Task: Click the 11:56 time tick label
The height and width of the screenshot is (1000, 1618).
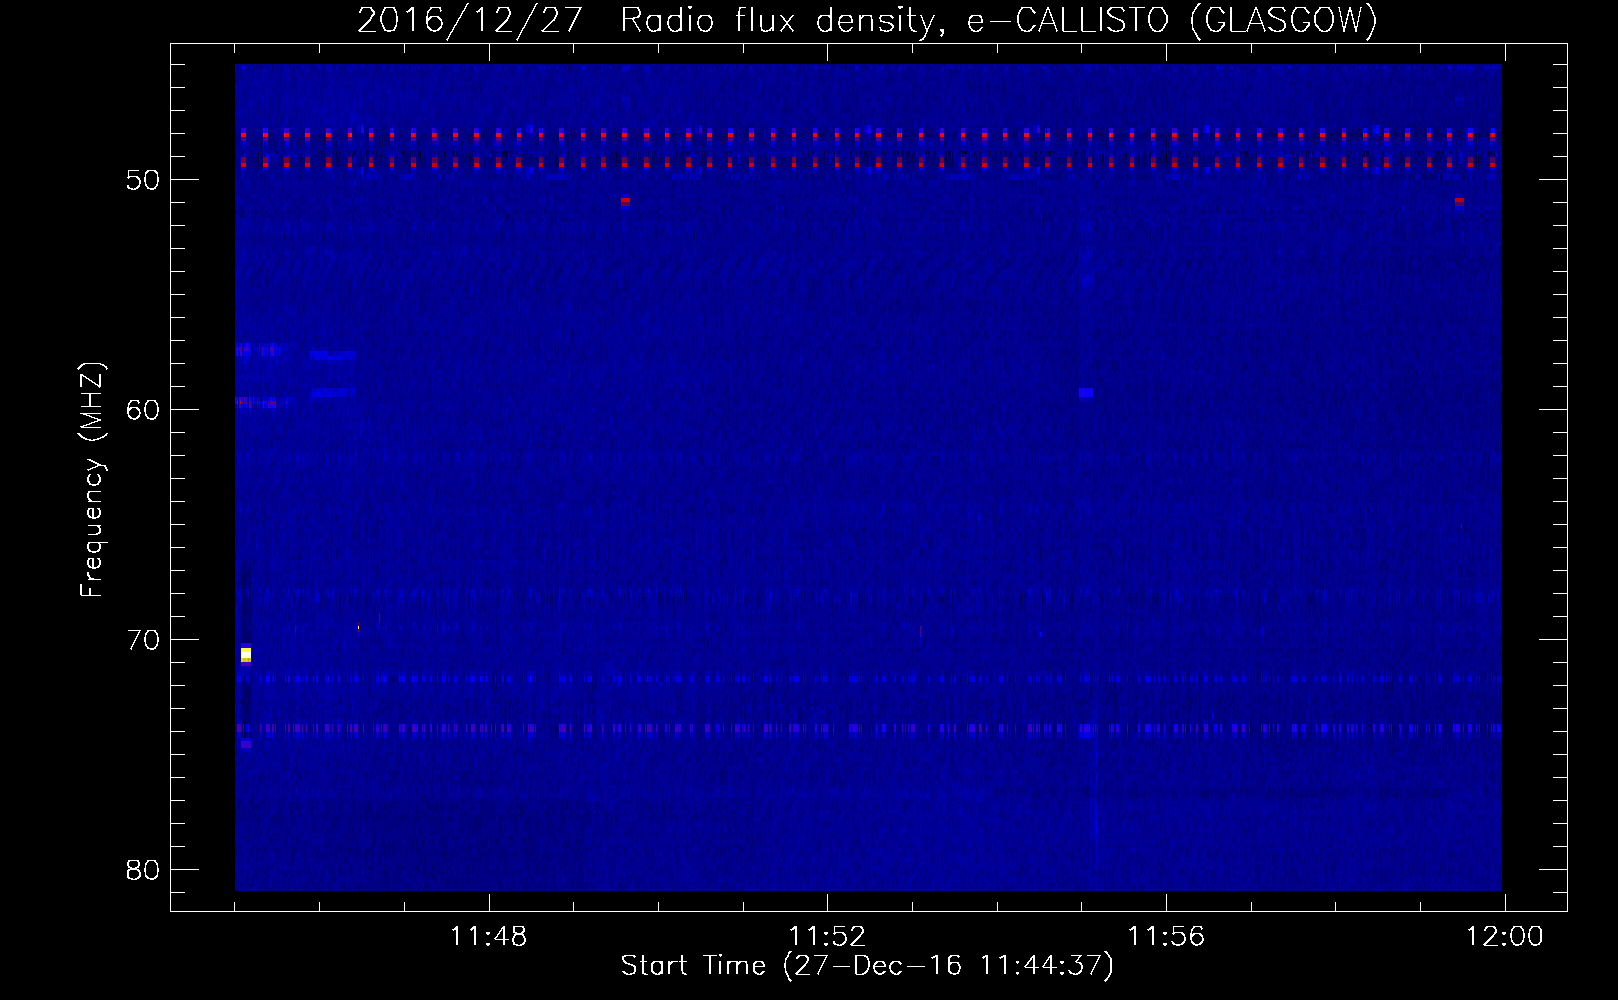Action: click(x=1166, y=937)
